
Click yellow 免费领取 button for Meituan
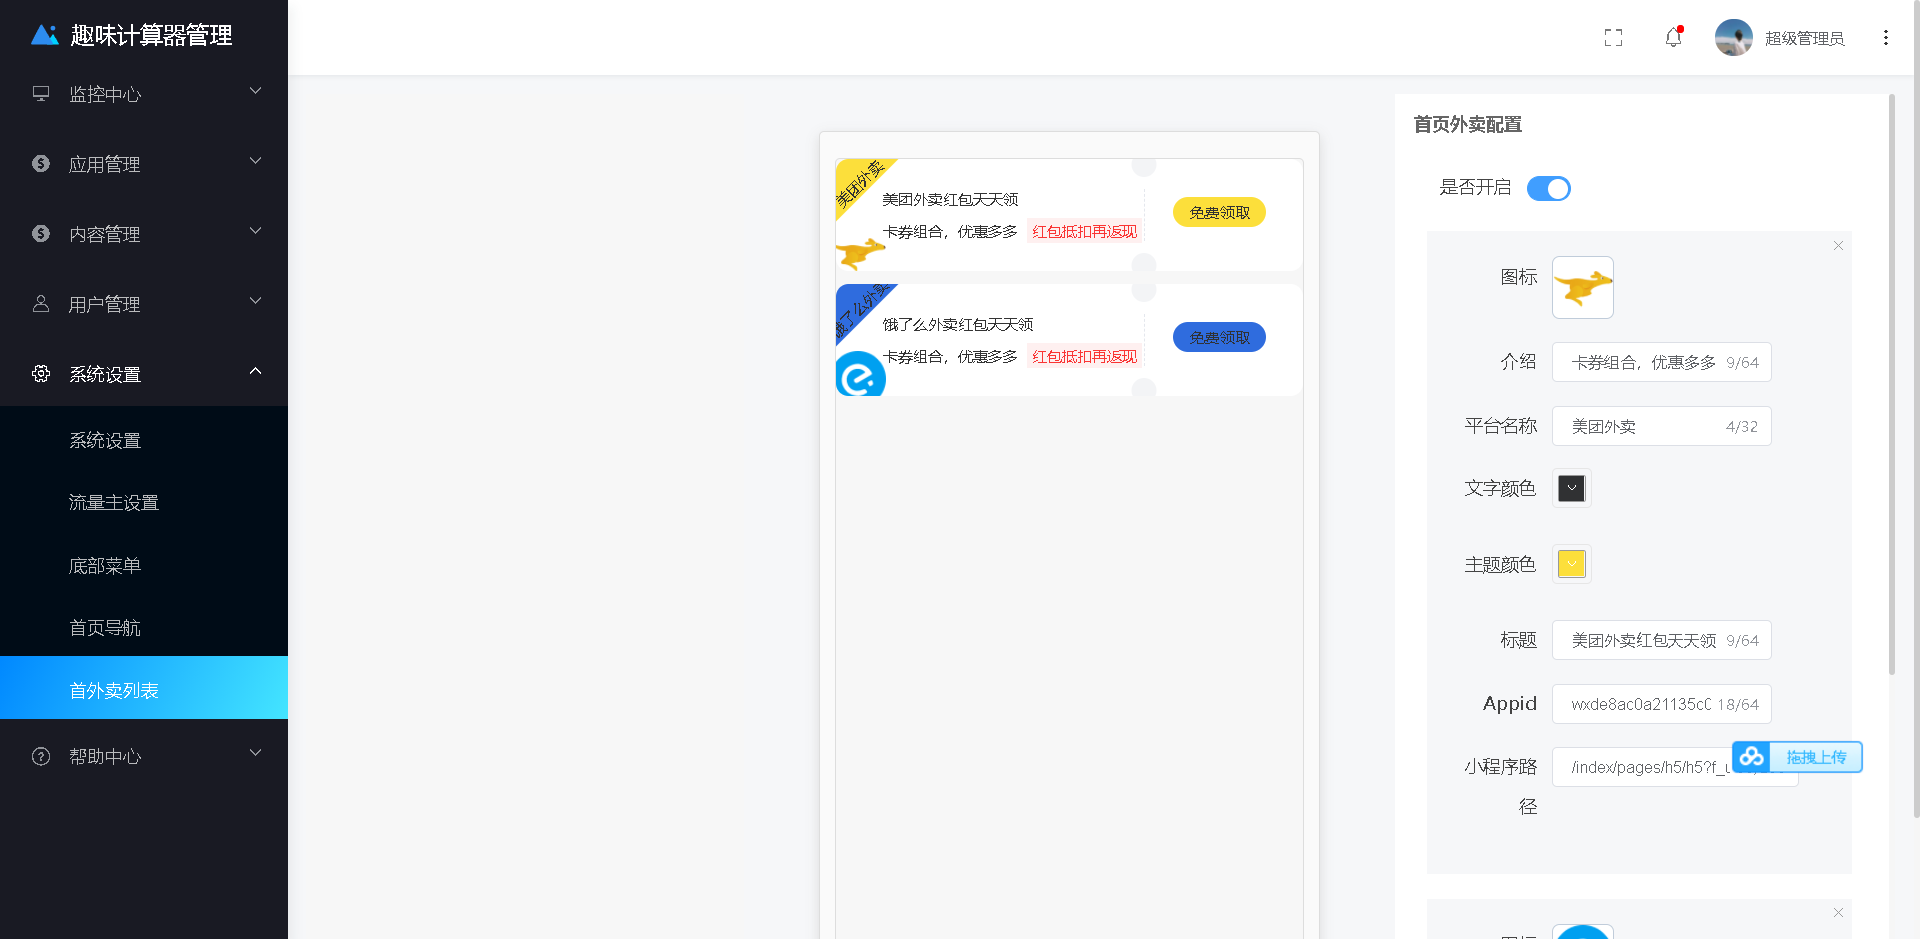(1219, 212)
